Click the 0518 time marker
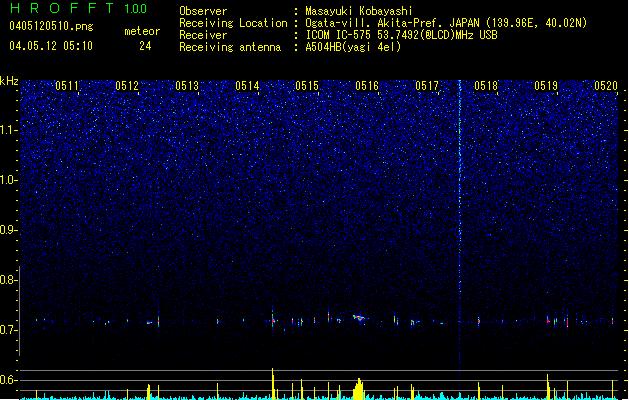The image size is (629, 400). 486,86
